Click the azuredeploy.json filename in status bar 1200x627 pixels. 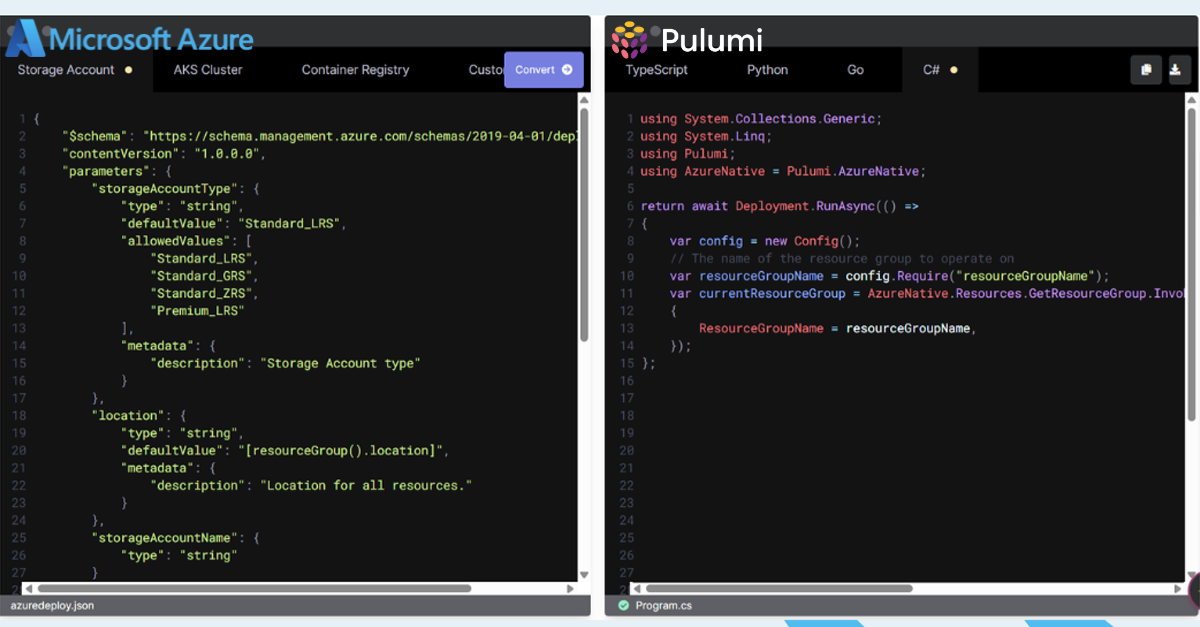point(54,605)
